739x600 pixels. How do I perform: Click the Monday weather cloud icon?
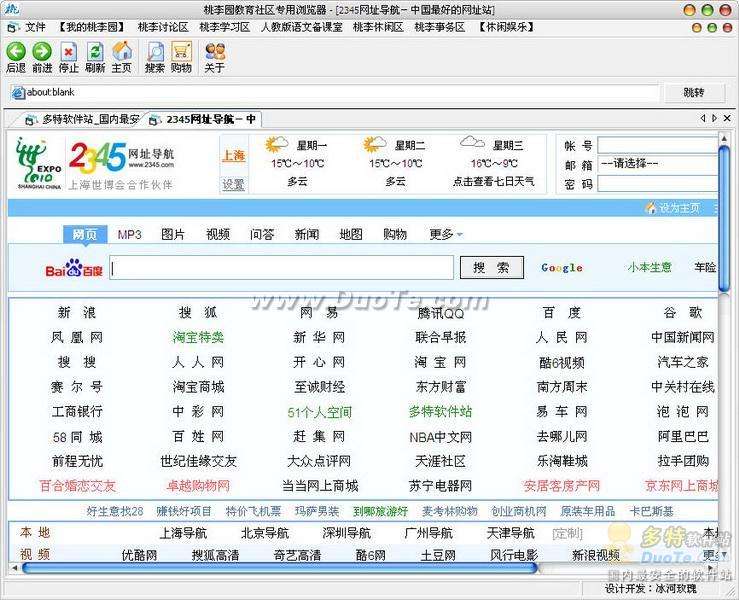[276, 144]
